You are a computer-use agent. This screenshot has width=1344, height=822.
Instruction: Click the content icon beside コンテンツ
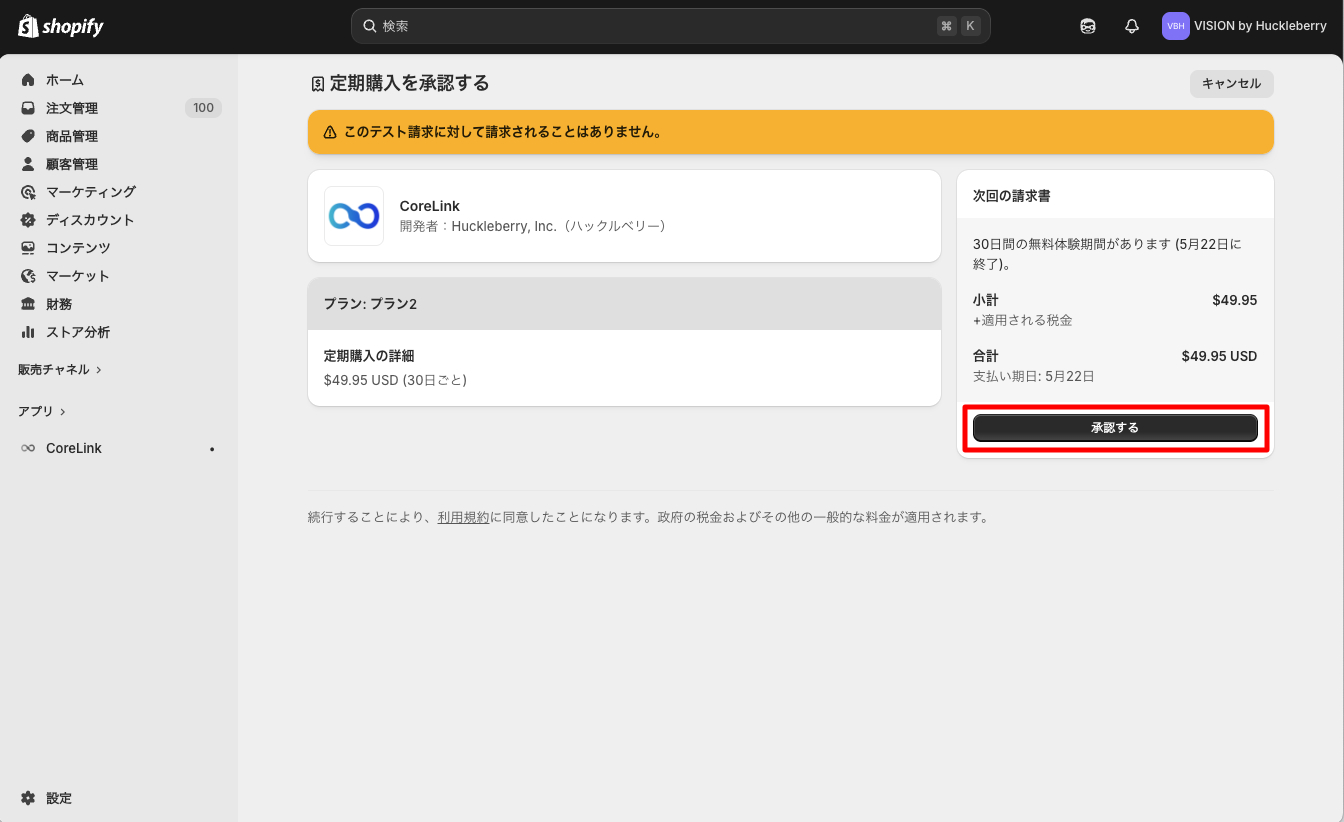pyautogui.click(x=28, y=248)
